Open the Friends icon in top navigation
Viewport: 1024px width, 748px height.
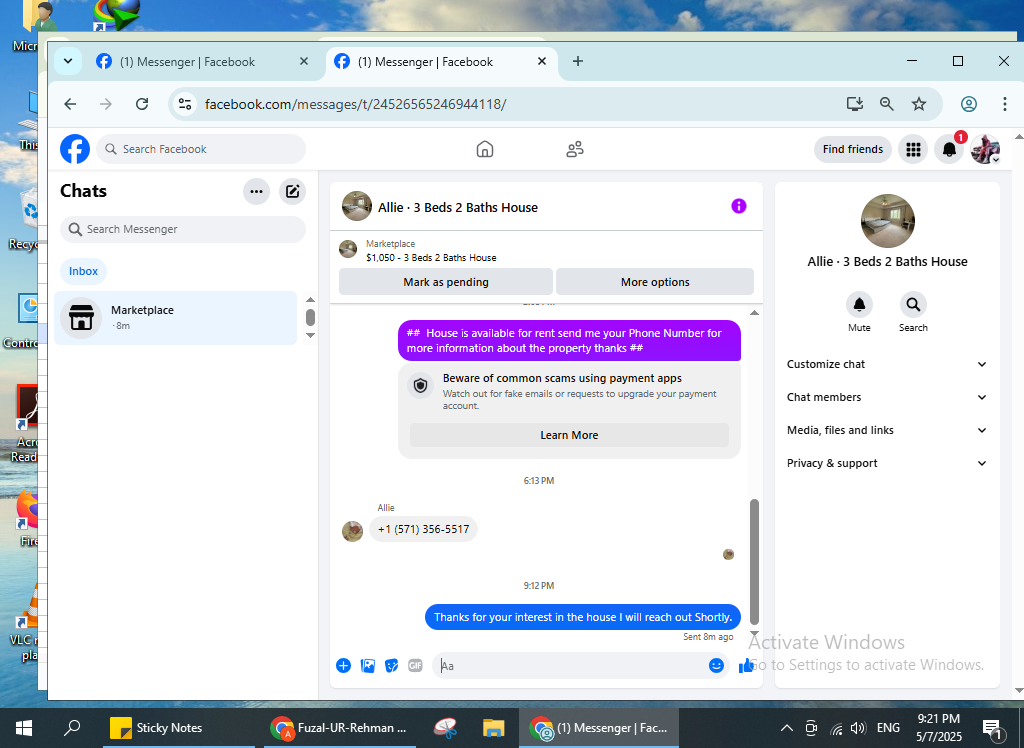click(x=575, y=149)
